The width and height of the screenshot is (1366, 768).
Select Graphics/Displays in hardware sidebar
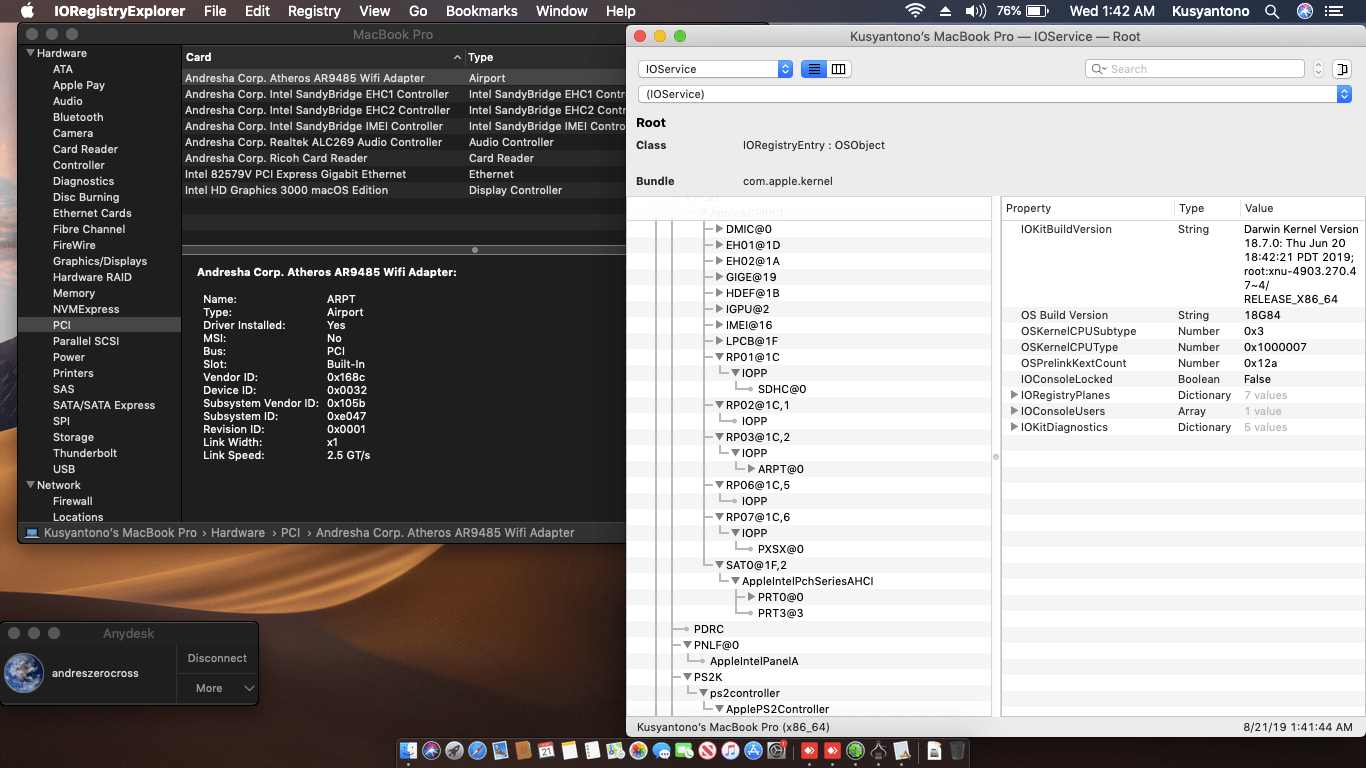[x=100, y=261]
